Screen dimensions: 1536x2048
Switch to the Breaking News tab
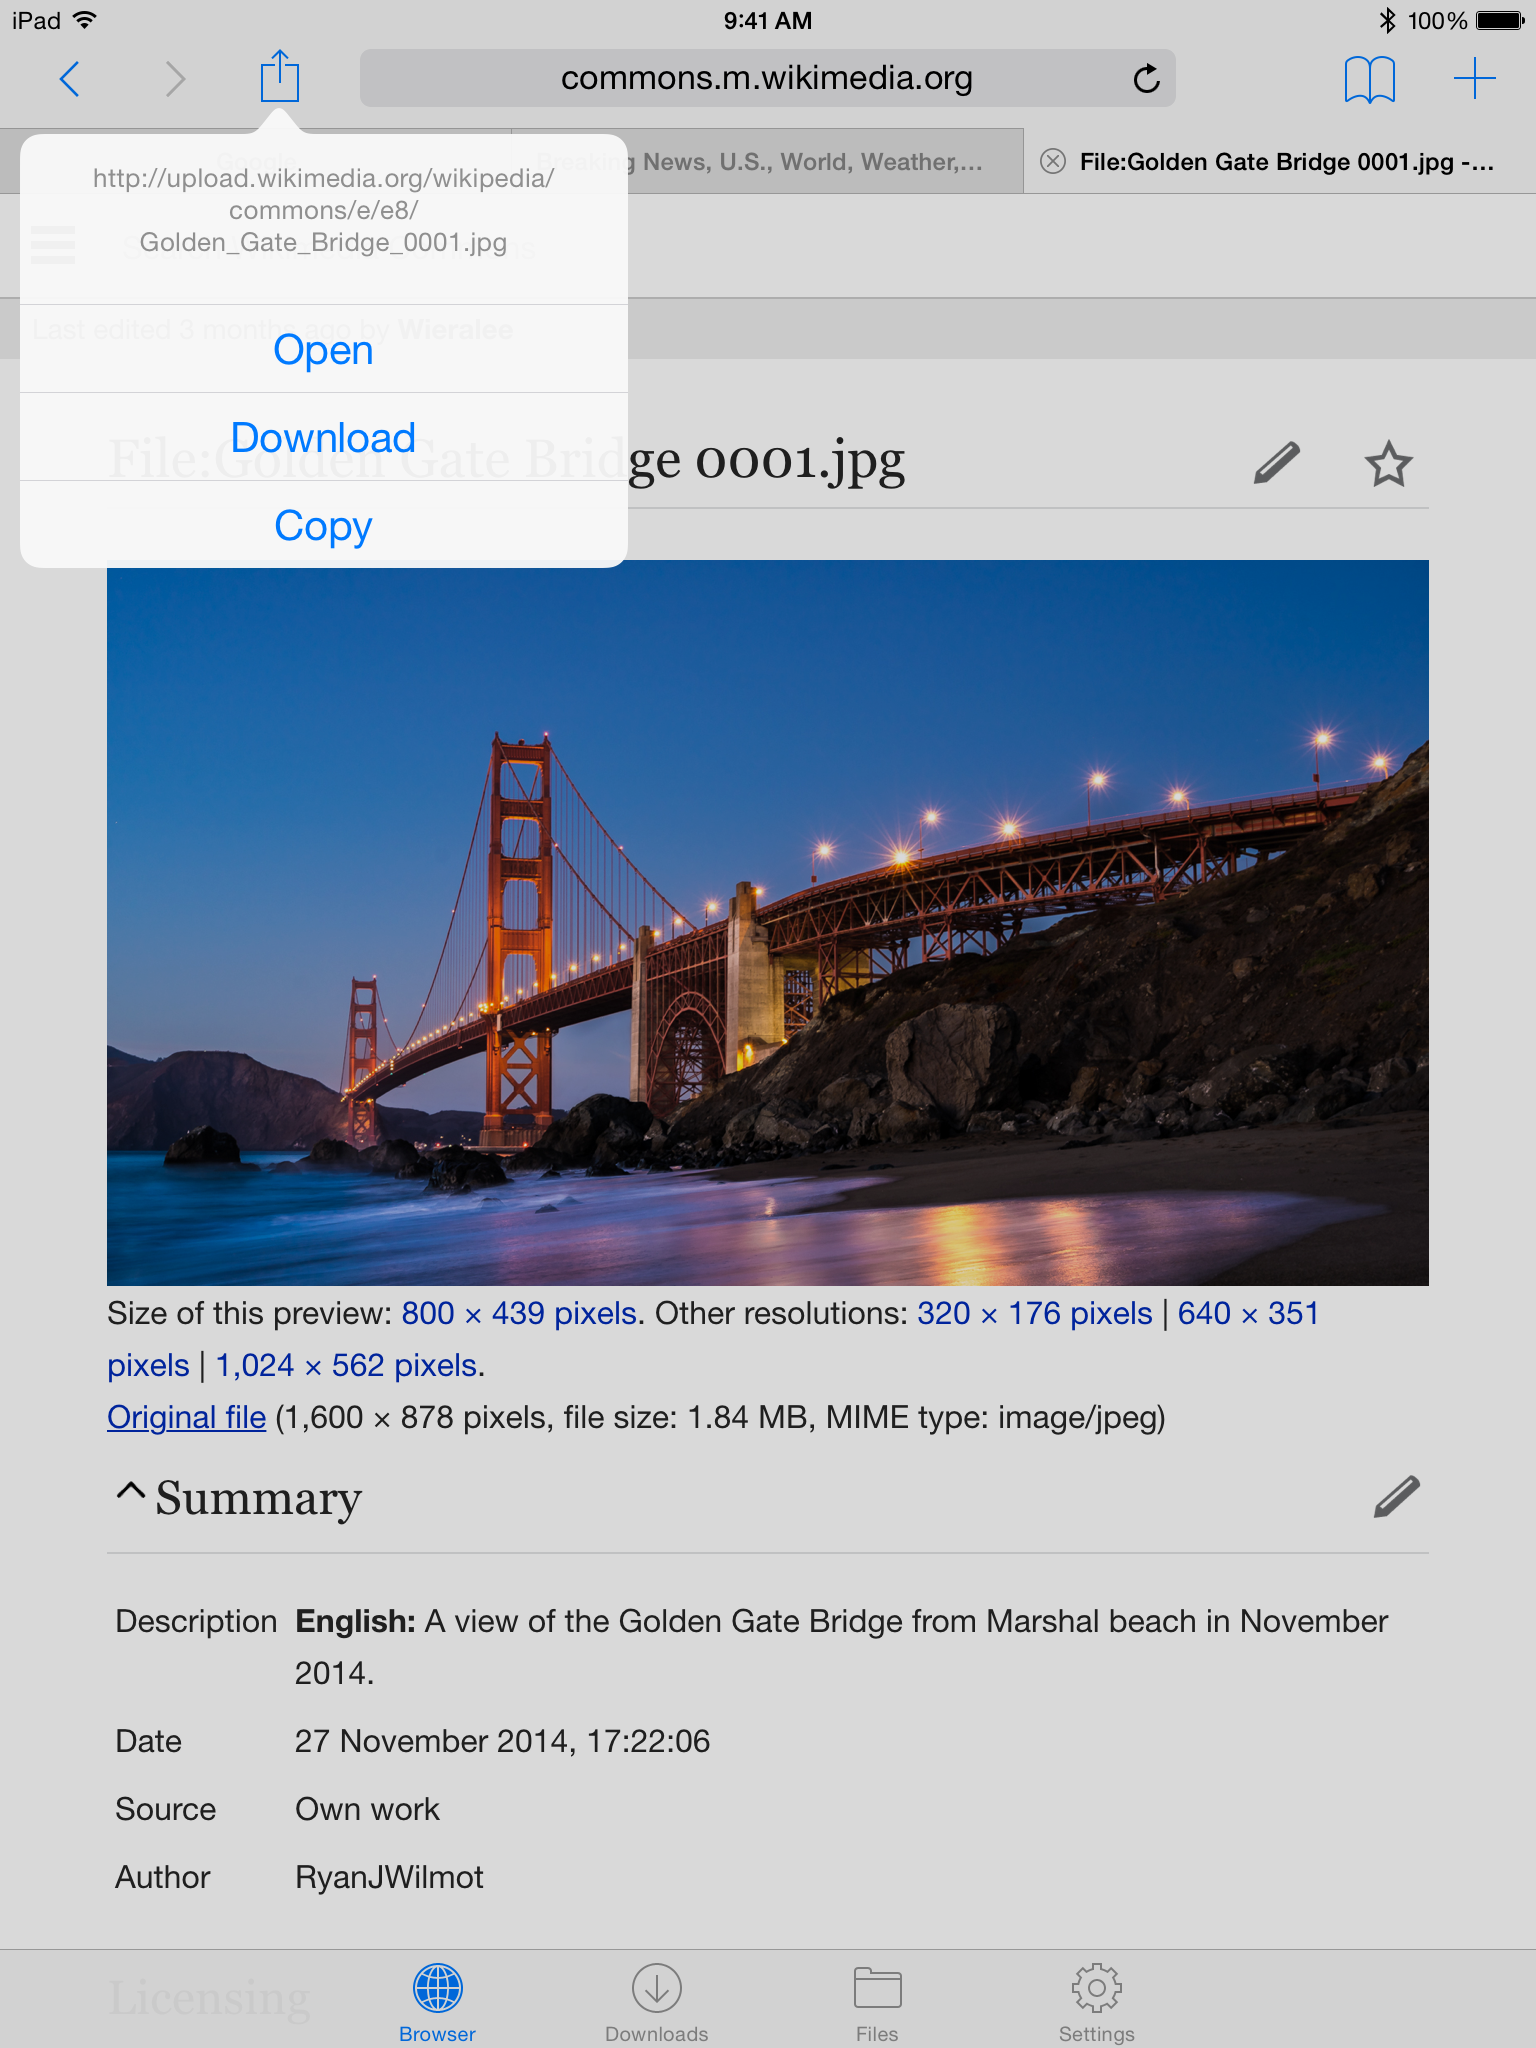(x=767, y=161)
